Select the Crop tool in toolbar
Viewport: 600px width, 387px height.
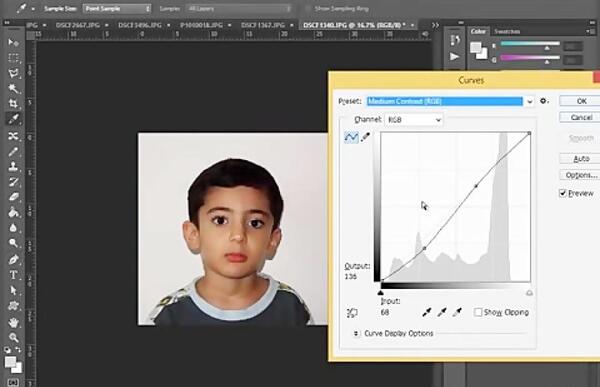(13, 103)
